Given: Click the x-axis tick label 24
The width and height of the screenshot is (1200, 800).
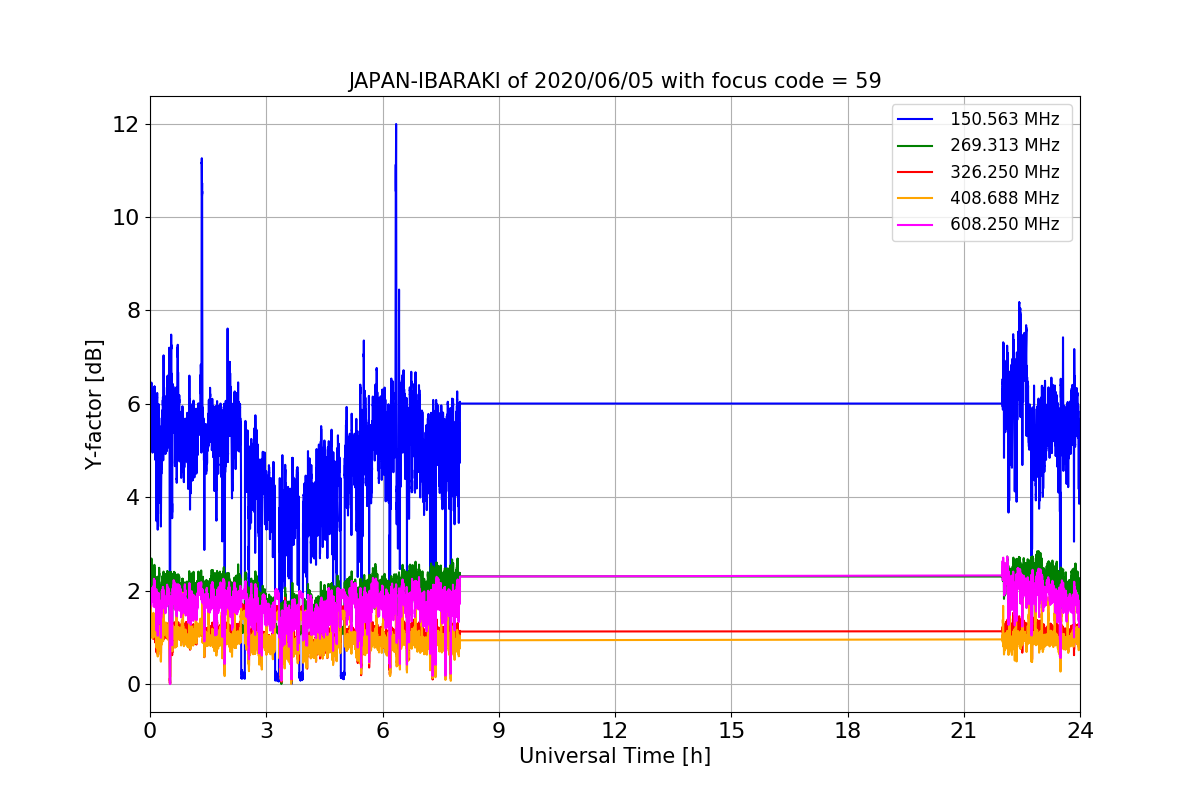Looking at the screenshot, I should [x=1080, y=731].
